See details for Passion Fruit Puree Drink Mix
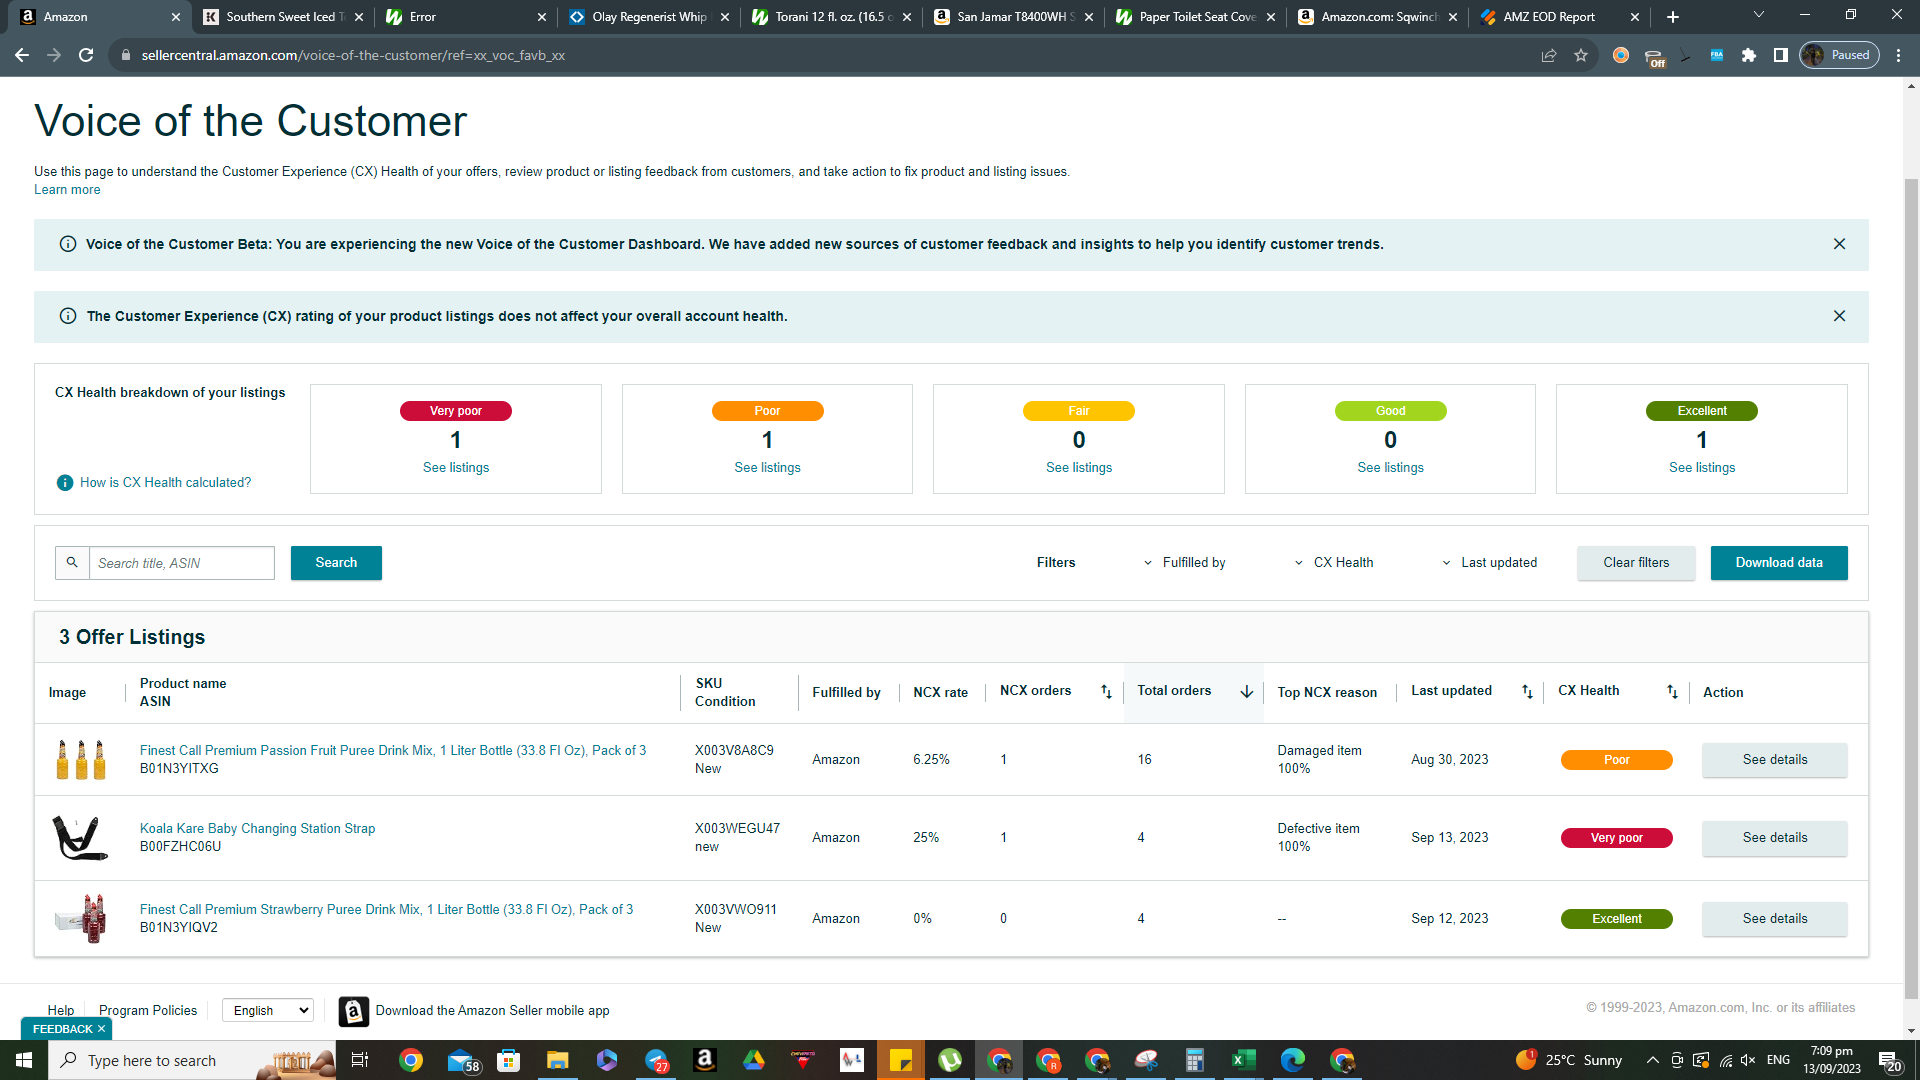The height and width of the screenshot is (1080, 1920). coord(1775,760)
